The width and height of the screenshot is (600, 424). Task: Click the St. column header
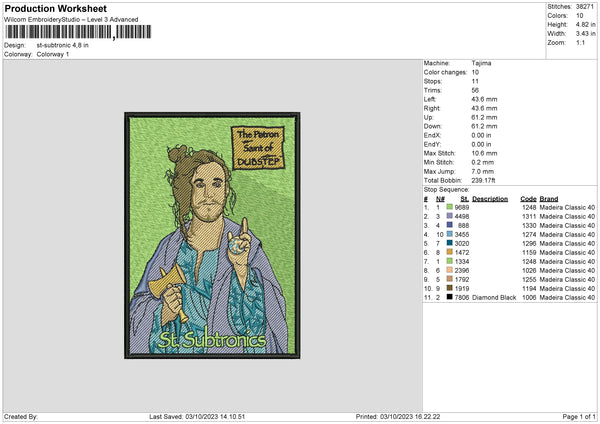465,199
